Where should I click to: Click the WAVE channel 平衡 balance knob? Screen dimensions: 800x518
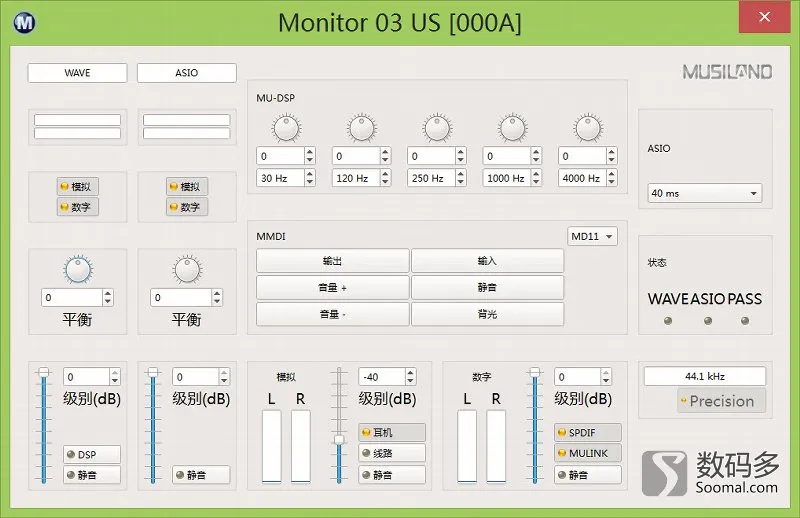coord(78,269)
